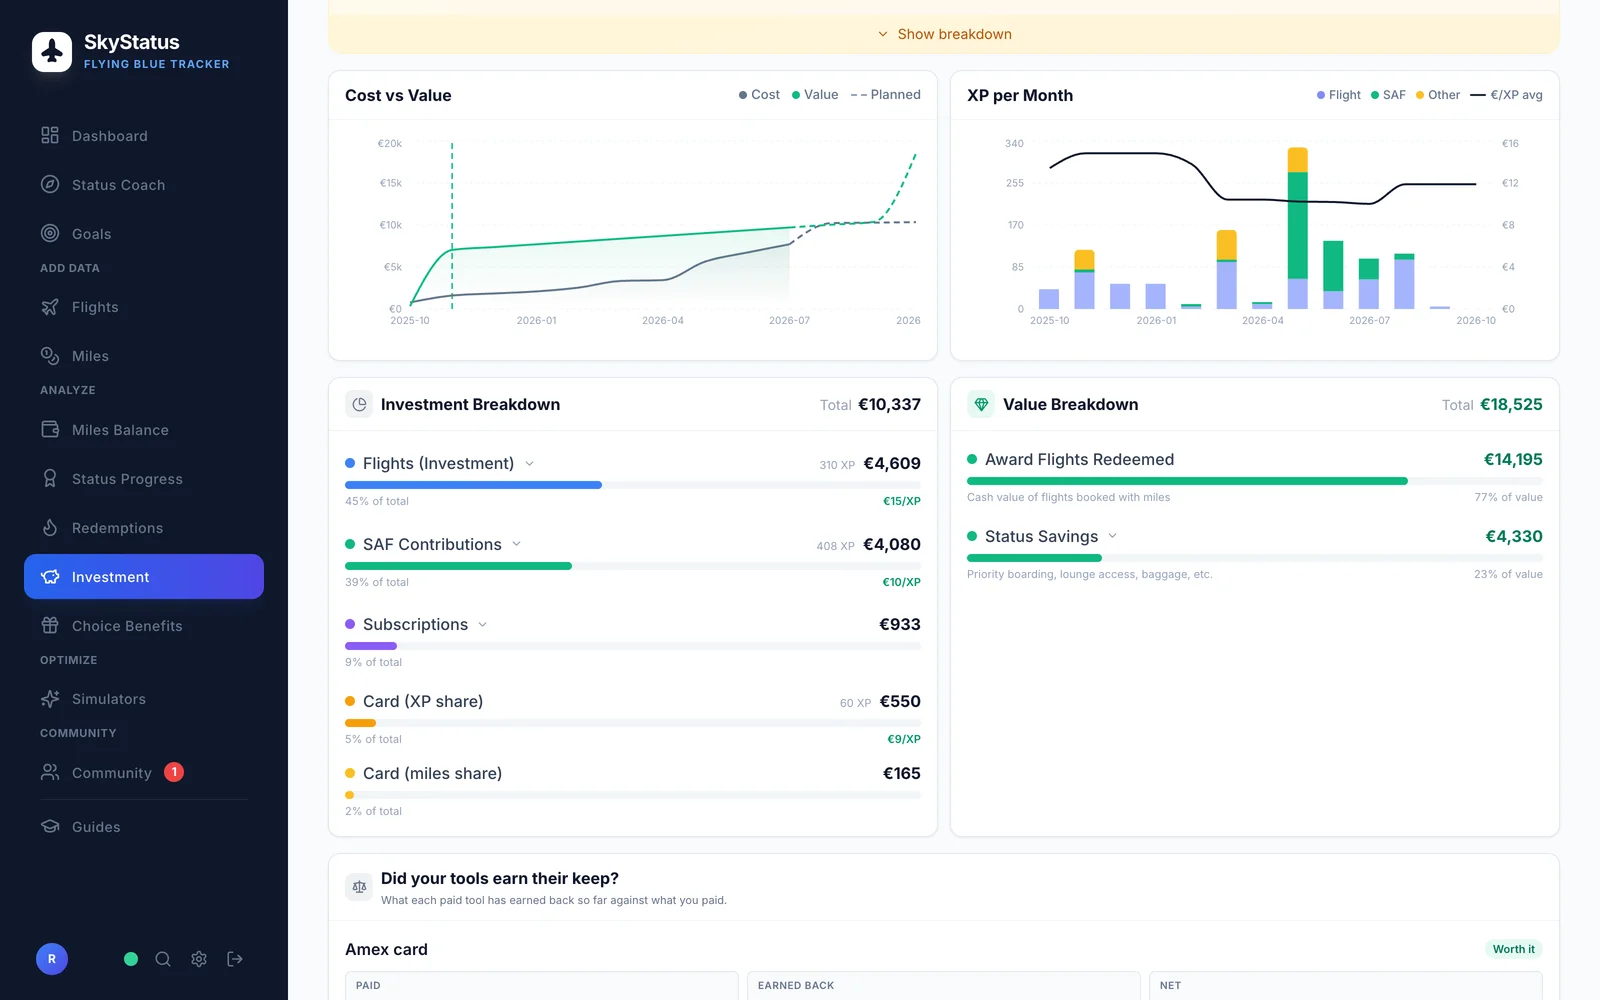Click the SkyStatus airplane logo icon
The height and width of the screenshot is (1000, 1600).
tap(52, 52)
